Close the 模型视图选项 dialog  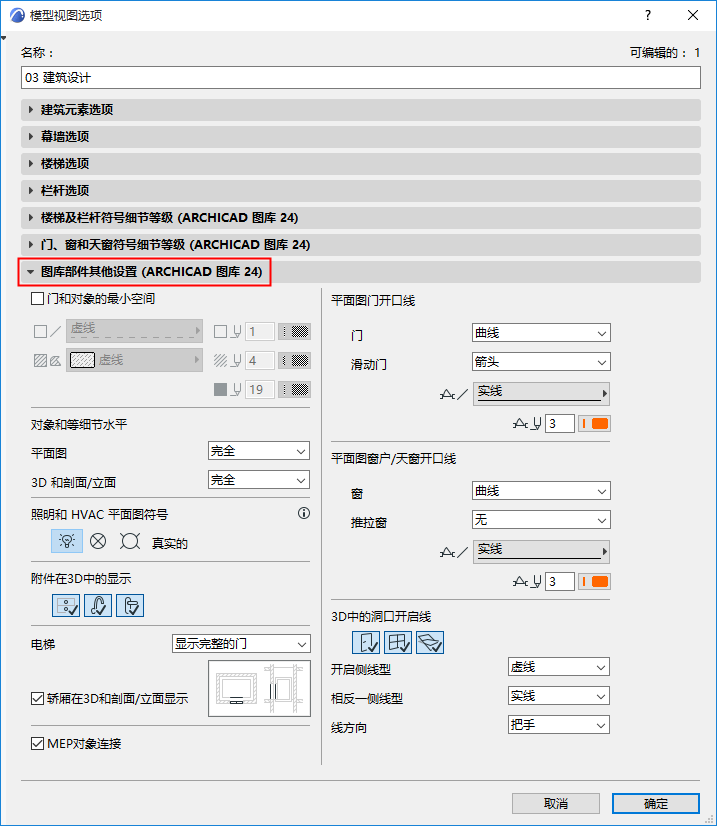[x=693, y=15]
